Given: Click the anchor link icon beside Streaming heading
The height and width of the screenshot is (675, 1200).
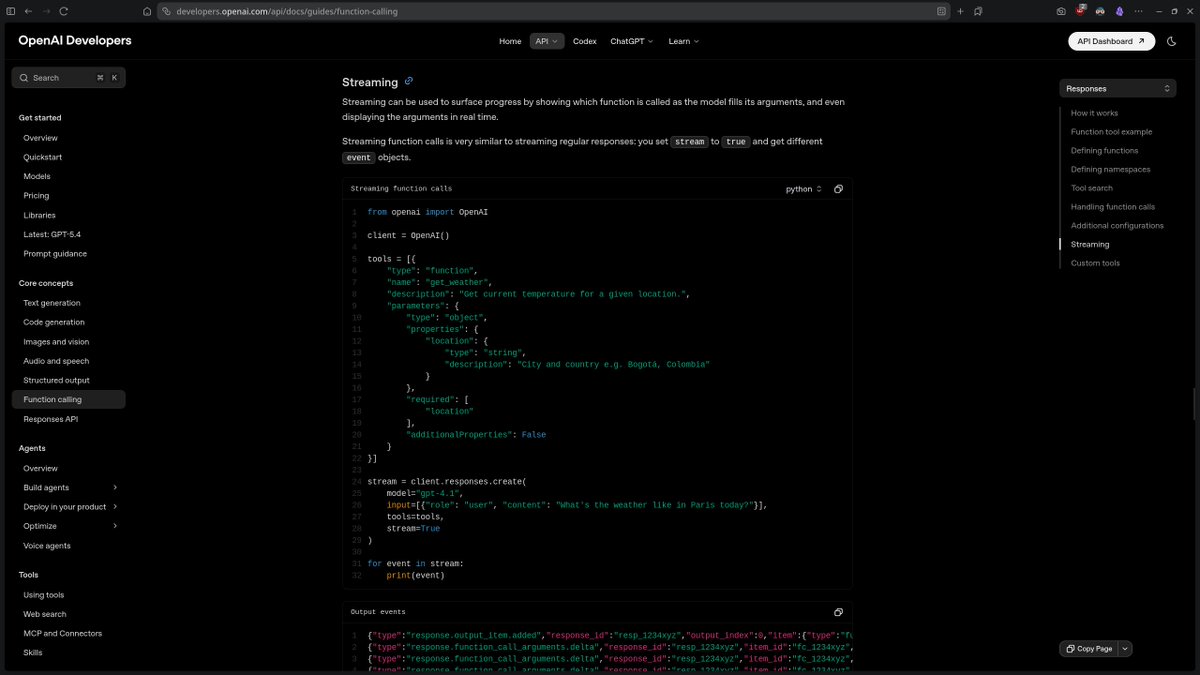Looking at the screenshot, I should (409, 81).
